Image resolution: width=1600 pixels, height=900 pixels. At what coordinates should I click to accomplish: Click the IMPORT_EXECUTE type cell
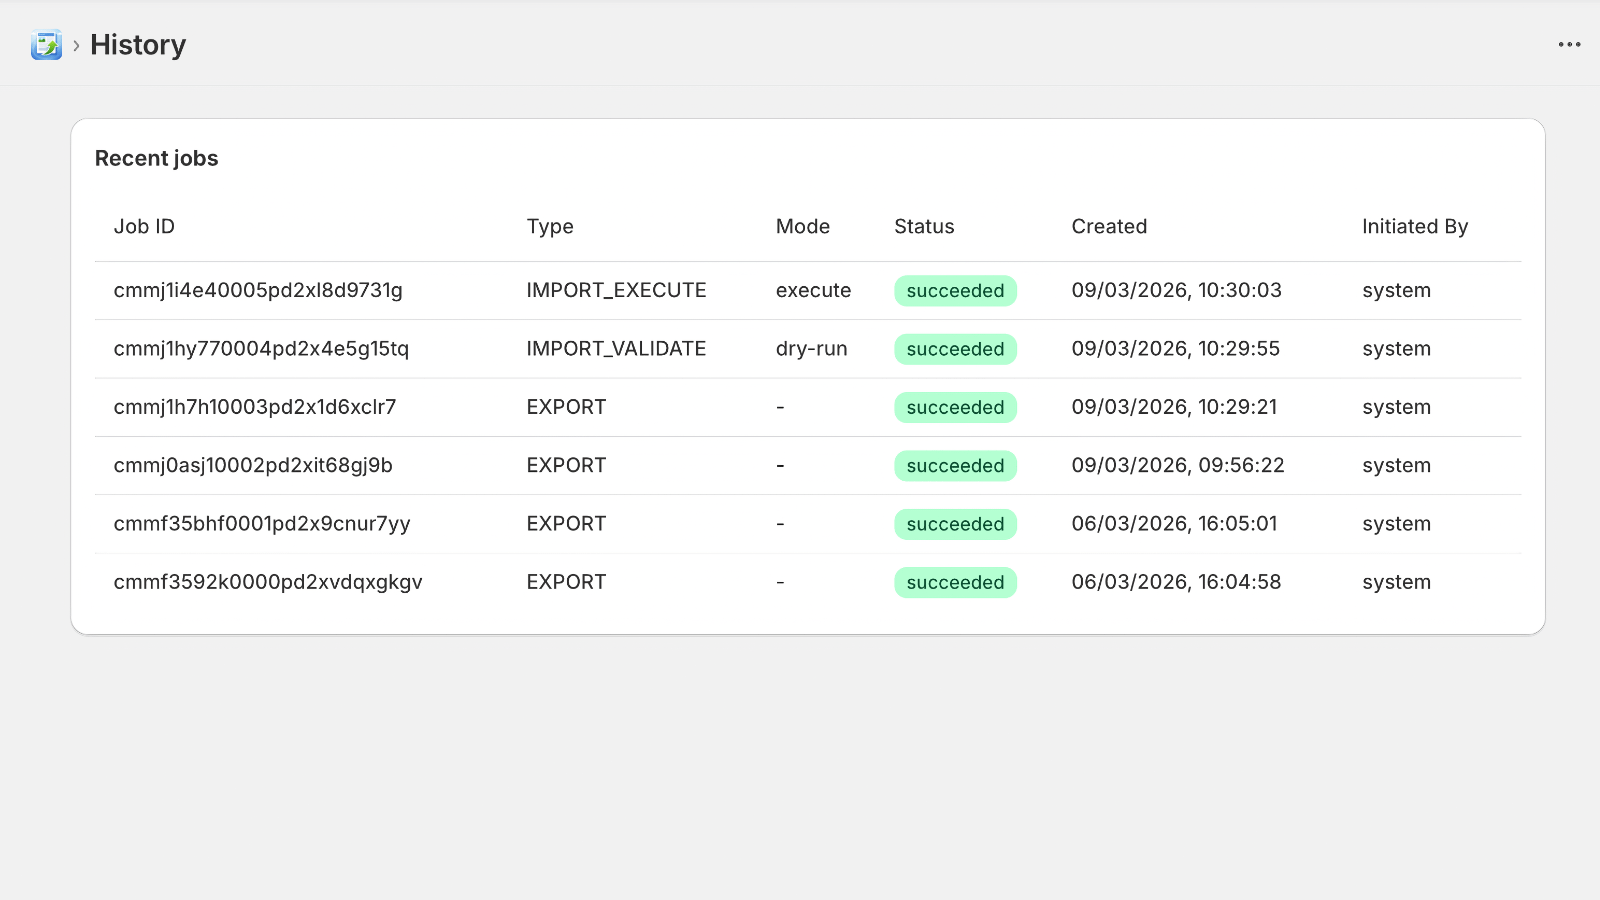[616, 291]
